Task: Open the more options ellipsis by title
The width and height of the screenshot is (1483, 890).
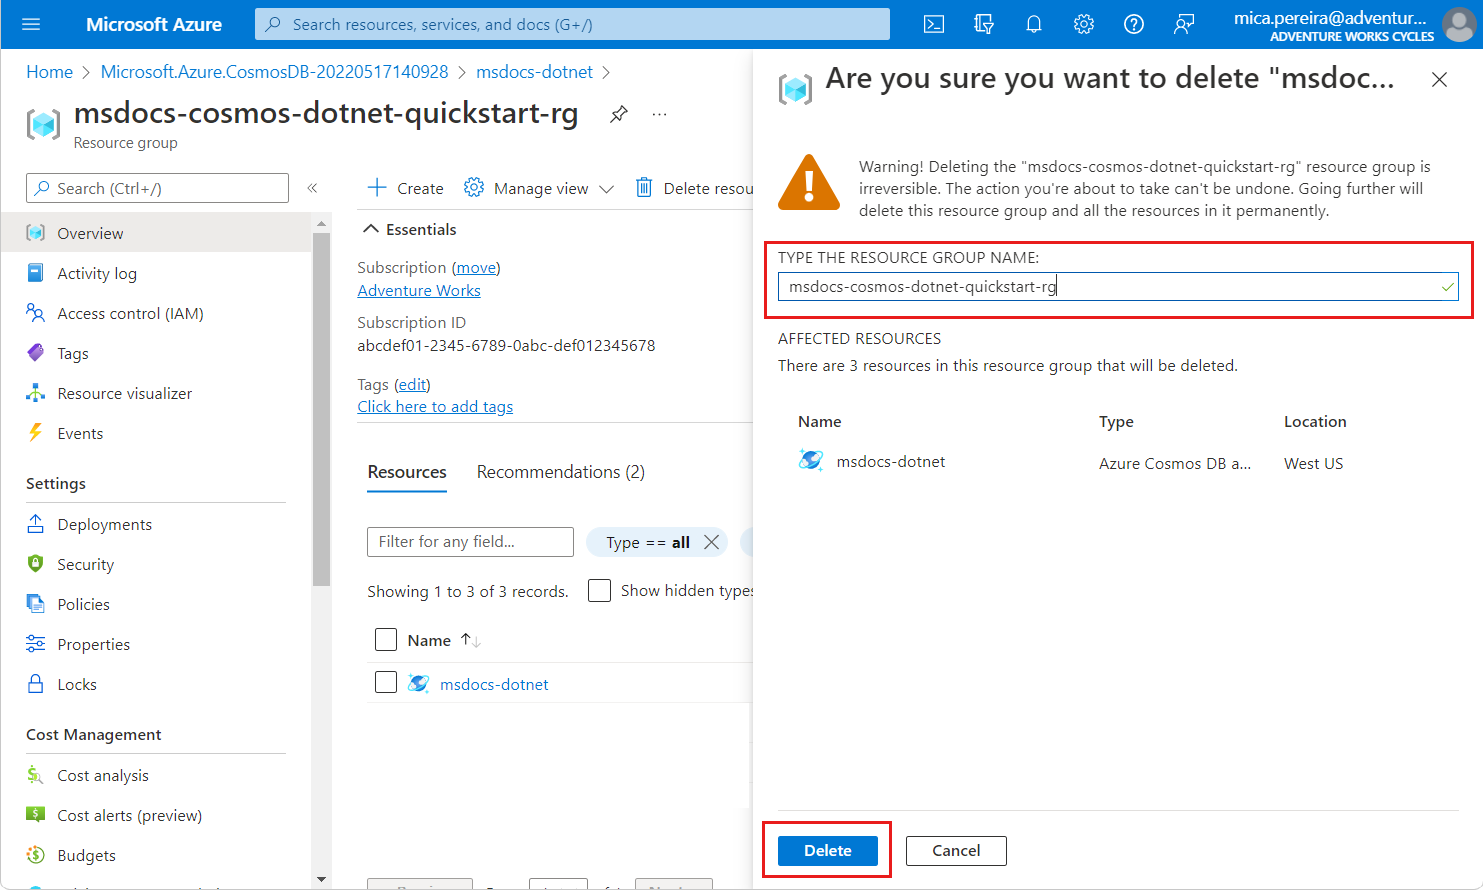Action: coord(659,114)
